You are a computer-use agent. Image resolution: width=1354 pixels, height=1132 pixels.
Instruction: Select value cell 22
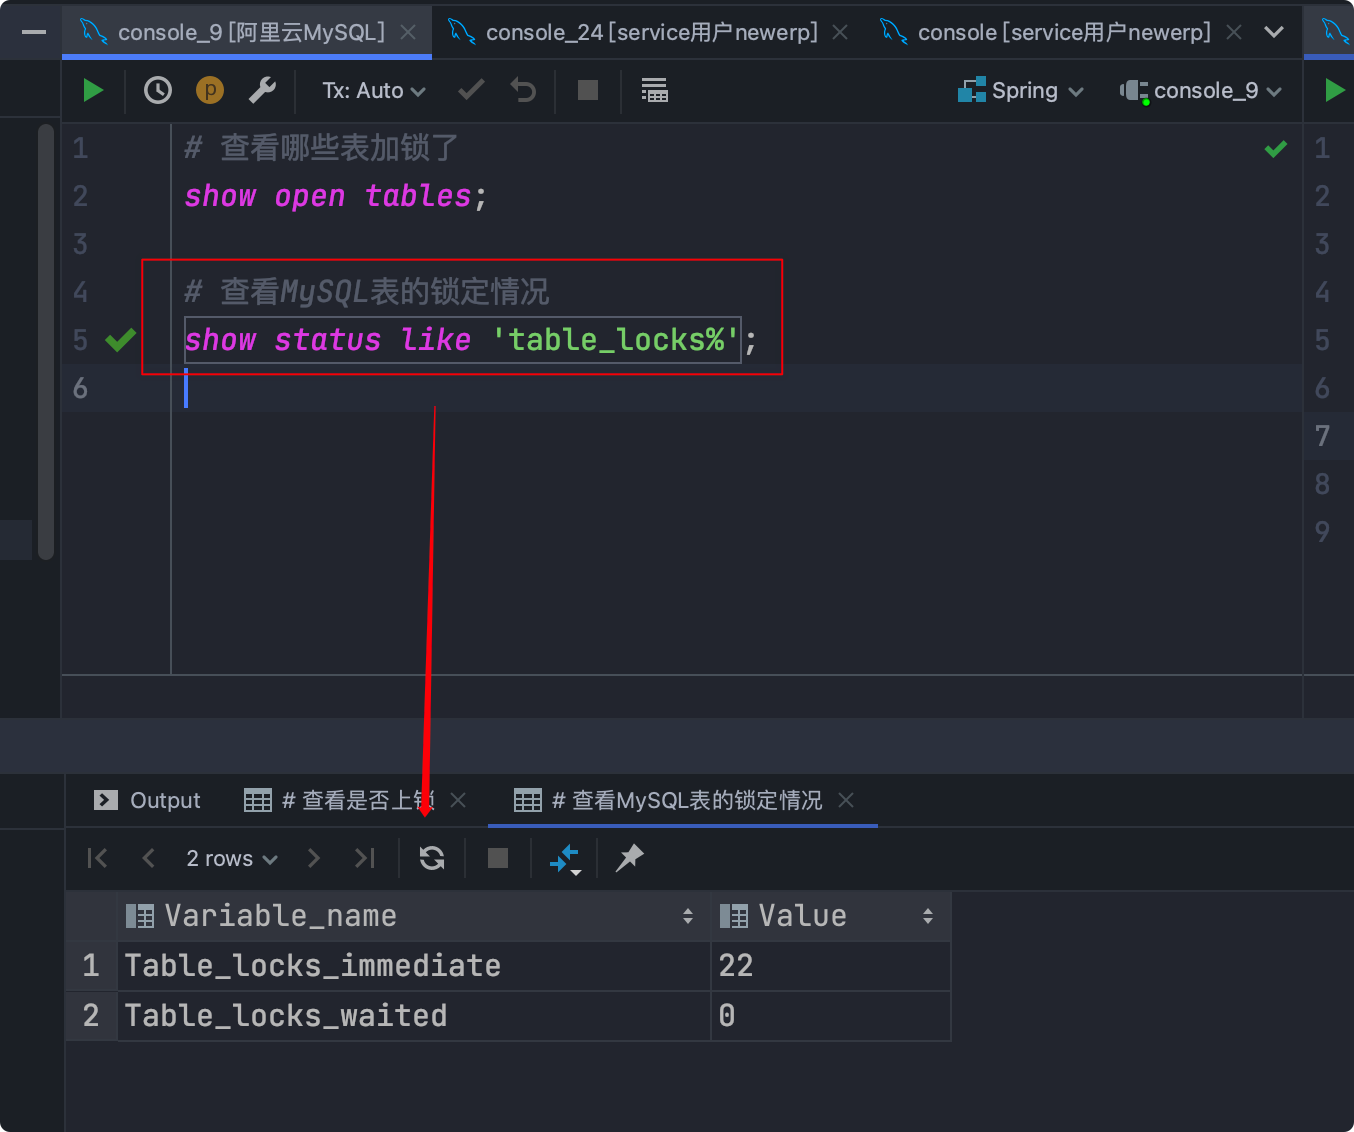830,966
